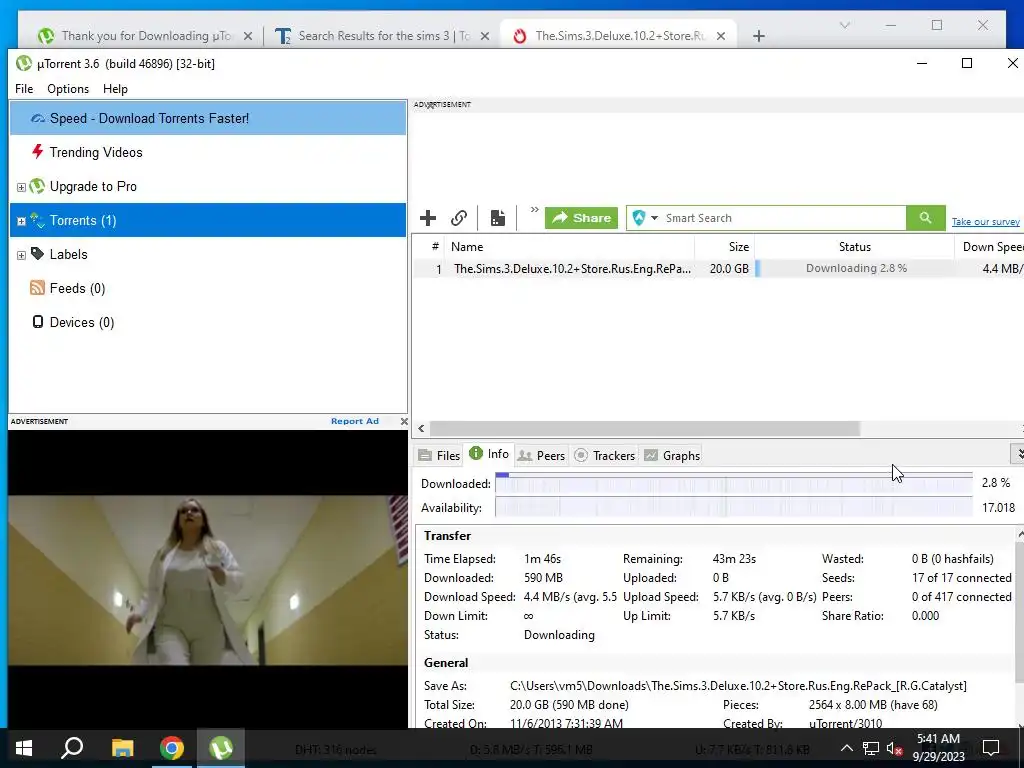Select The.Sims.3.Deluxe torrent row

point(718,268)
